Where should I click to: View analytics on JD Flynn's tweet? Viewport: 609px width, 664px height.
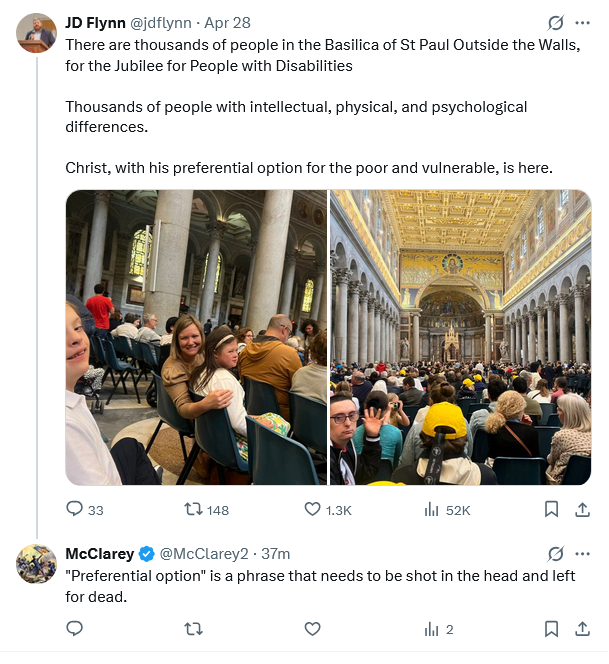click(432, 509)
